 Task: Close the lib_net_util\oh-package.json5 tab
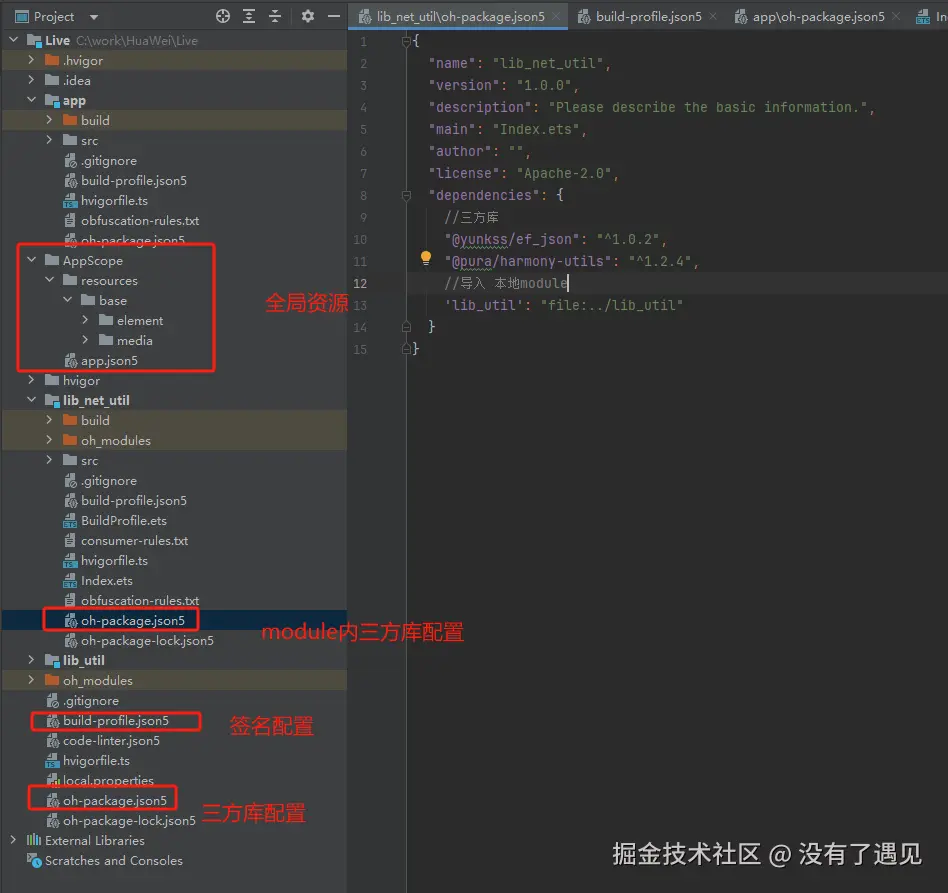(x=556, y=16)
